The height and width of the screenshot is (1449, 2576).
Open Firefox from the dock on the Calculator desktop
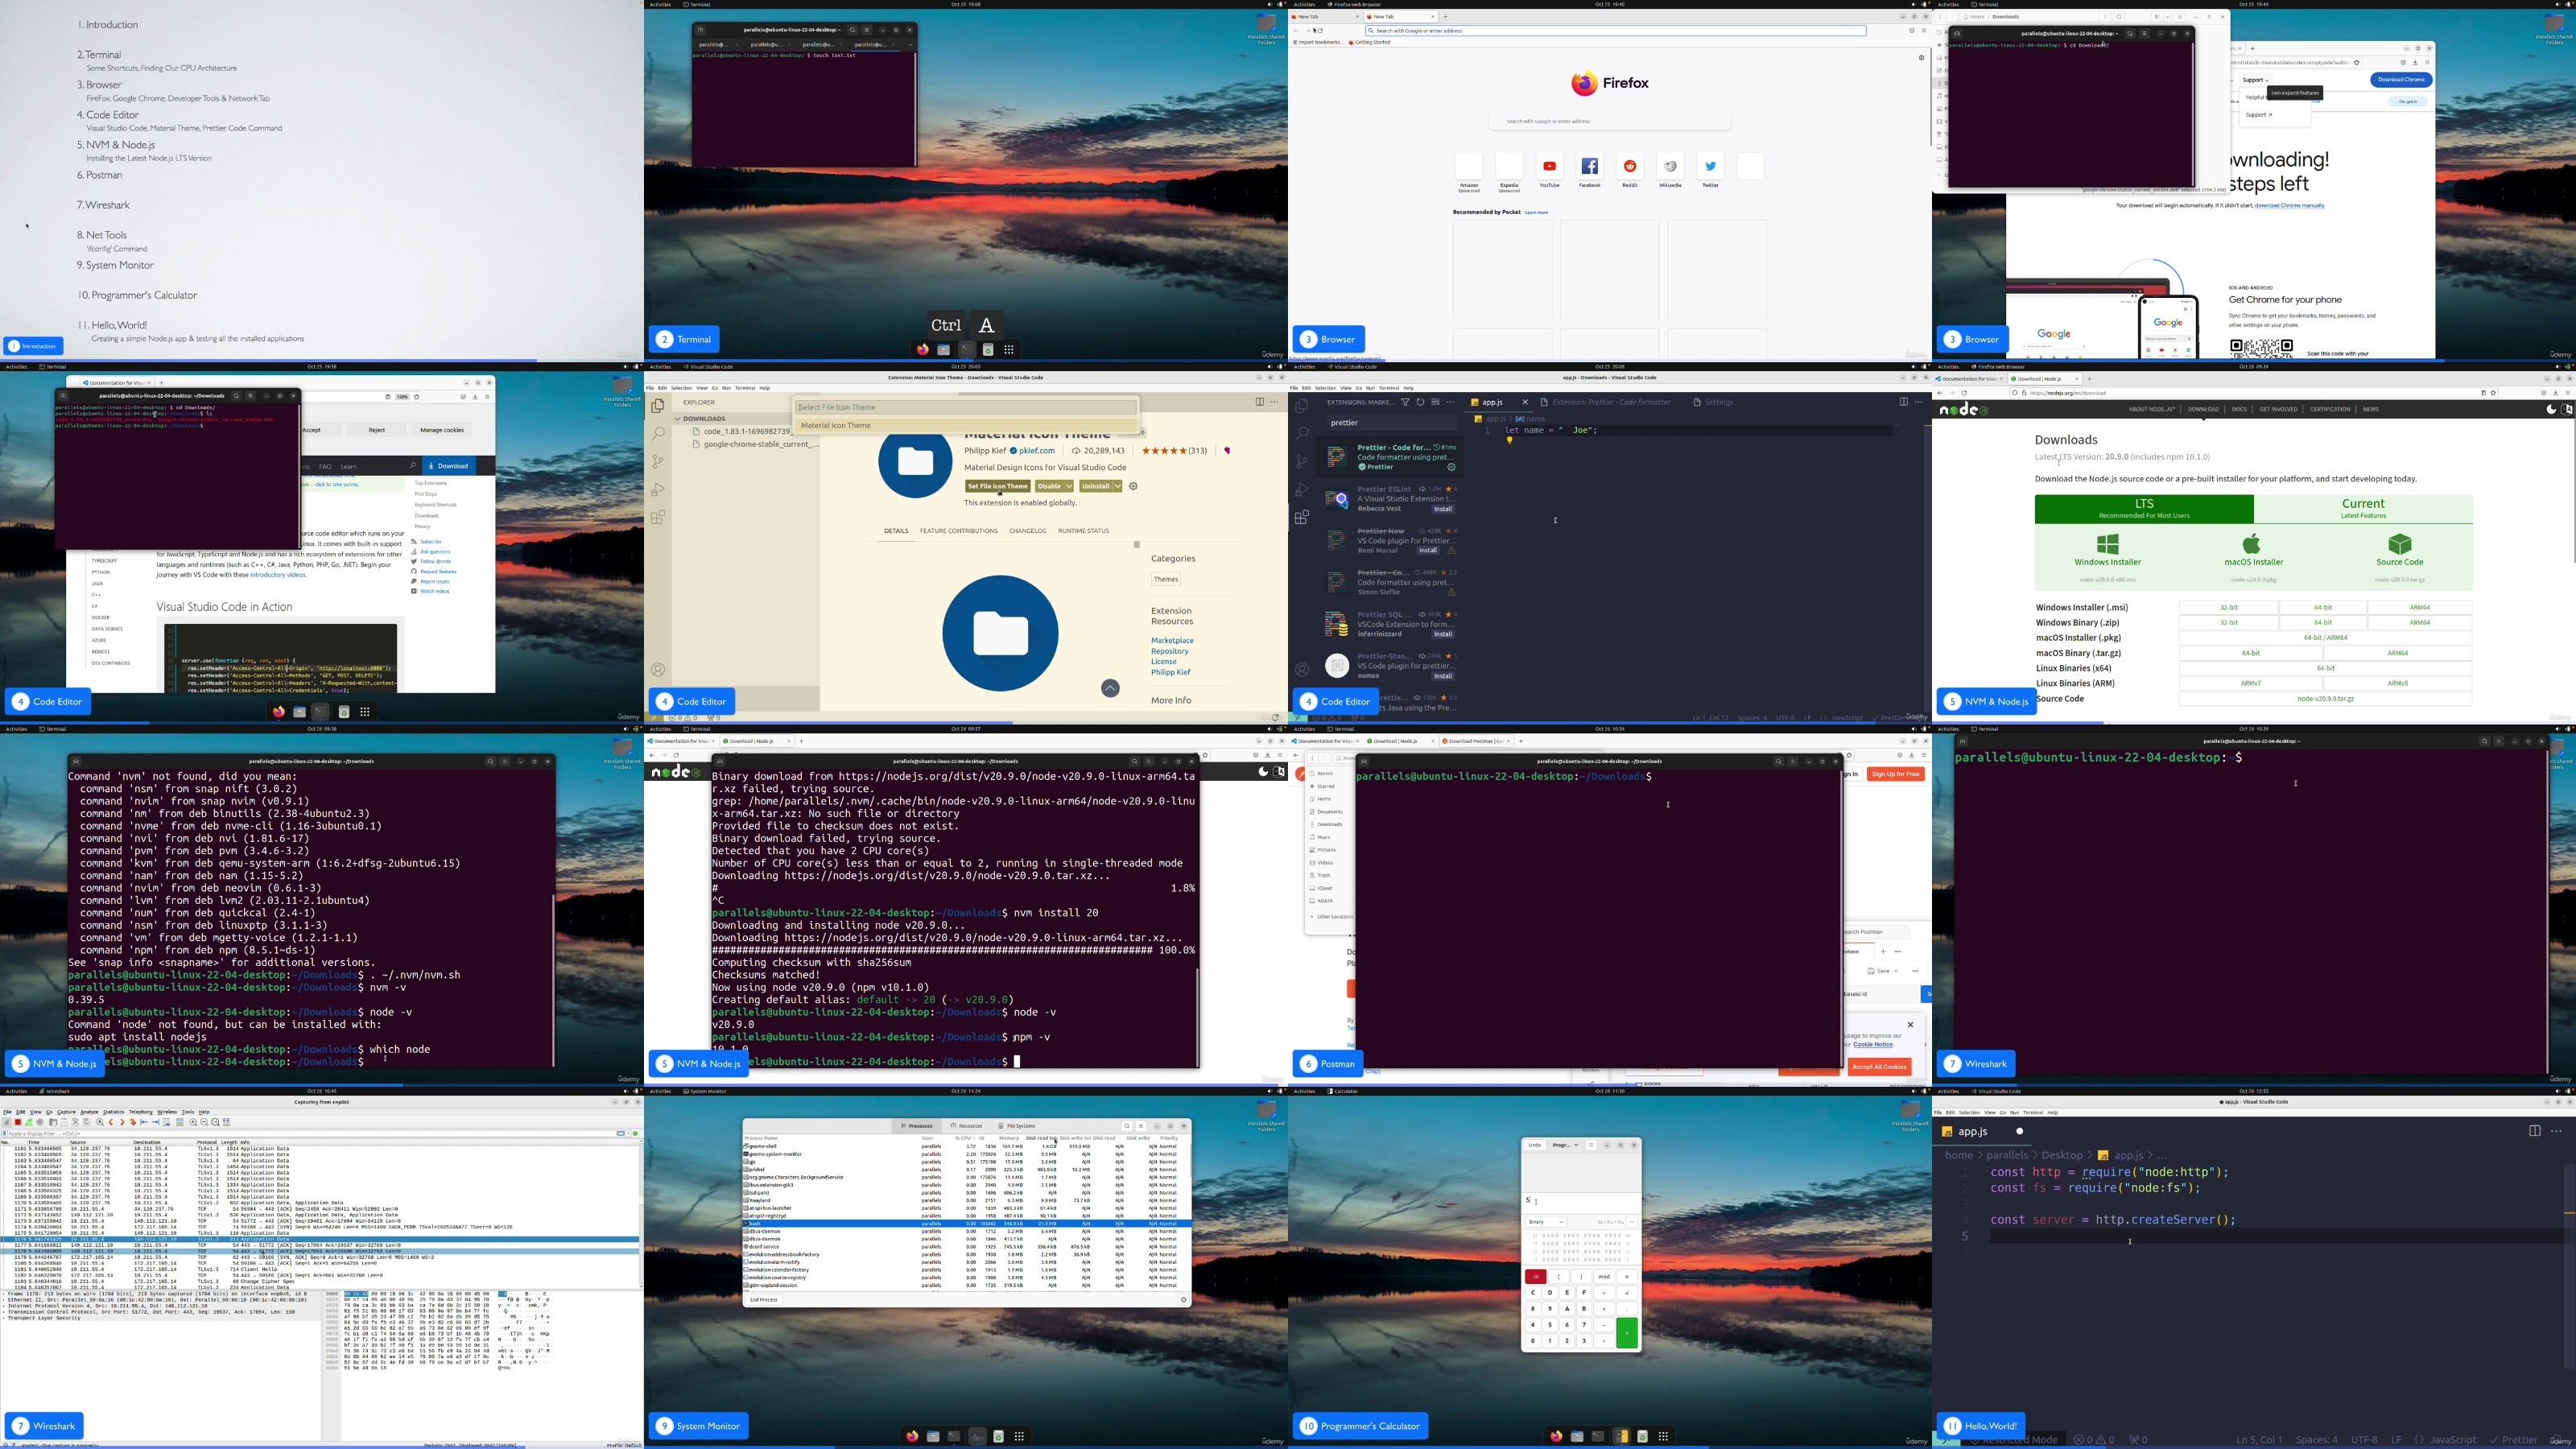1556,1436
